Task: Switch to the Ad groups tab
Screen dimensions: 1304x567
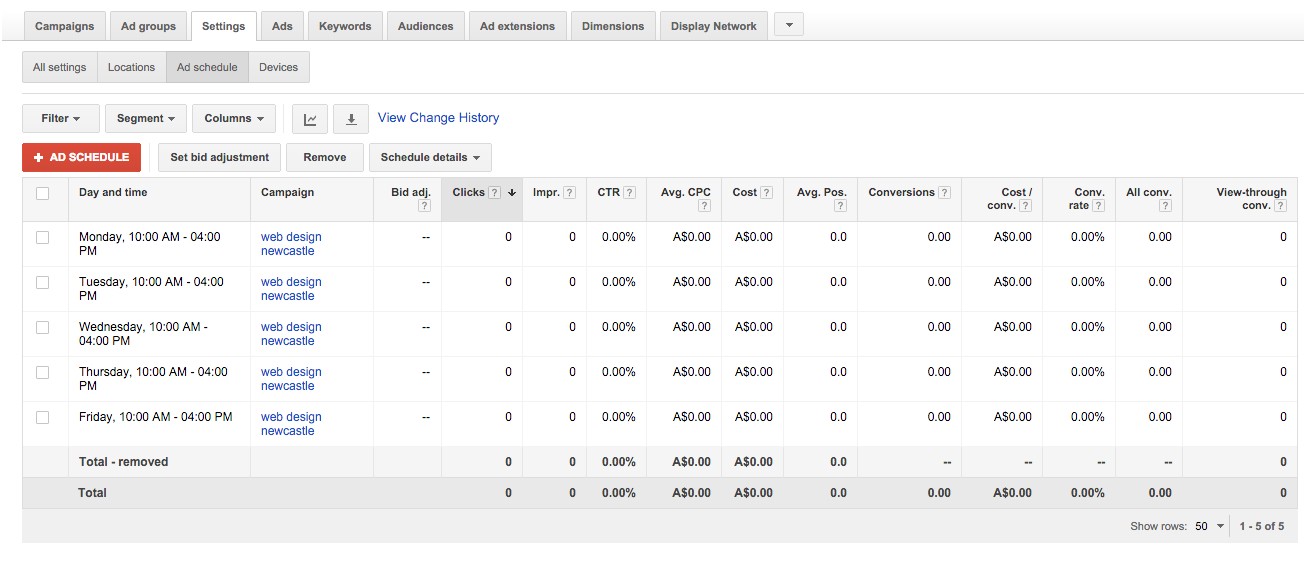Action: click(x=148, y=26)
